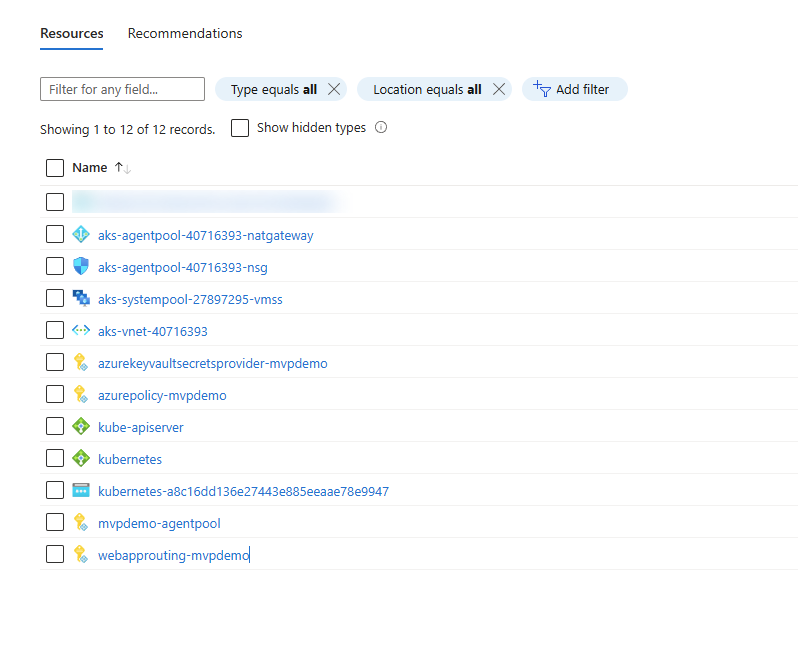
Task: Click the Name column header
Action: tap(90, 168)
